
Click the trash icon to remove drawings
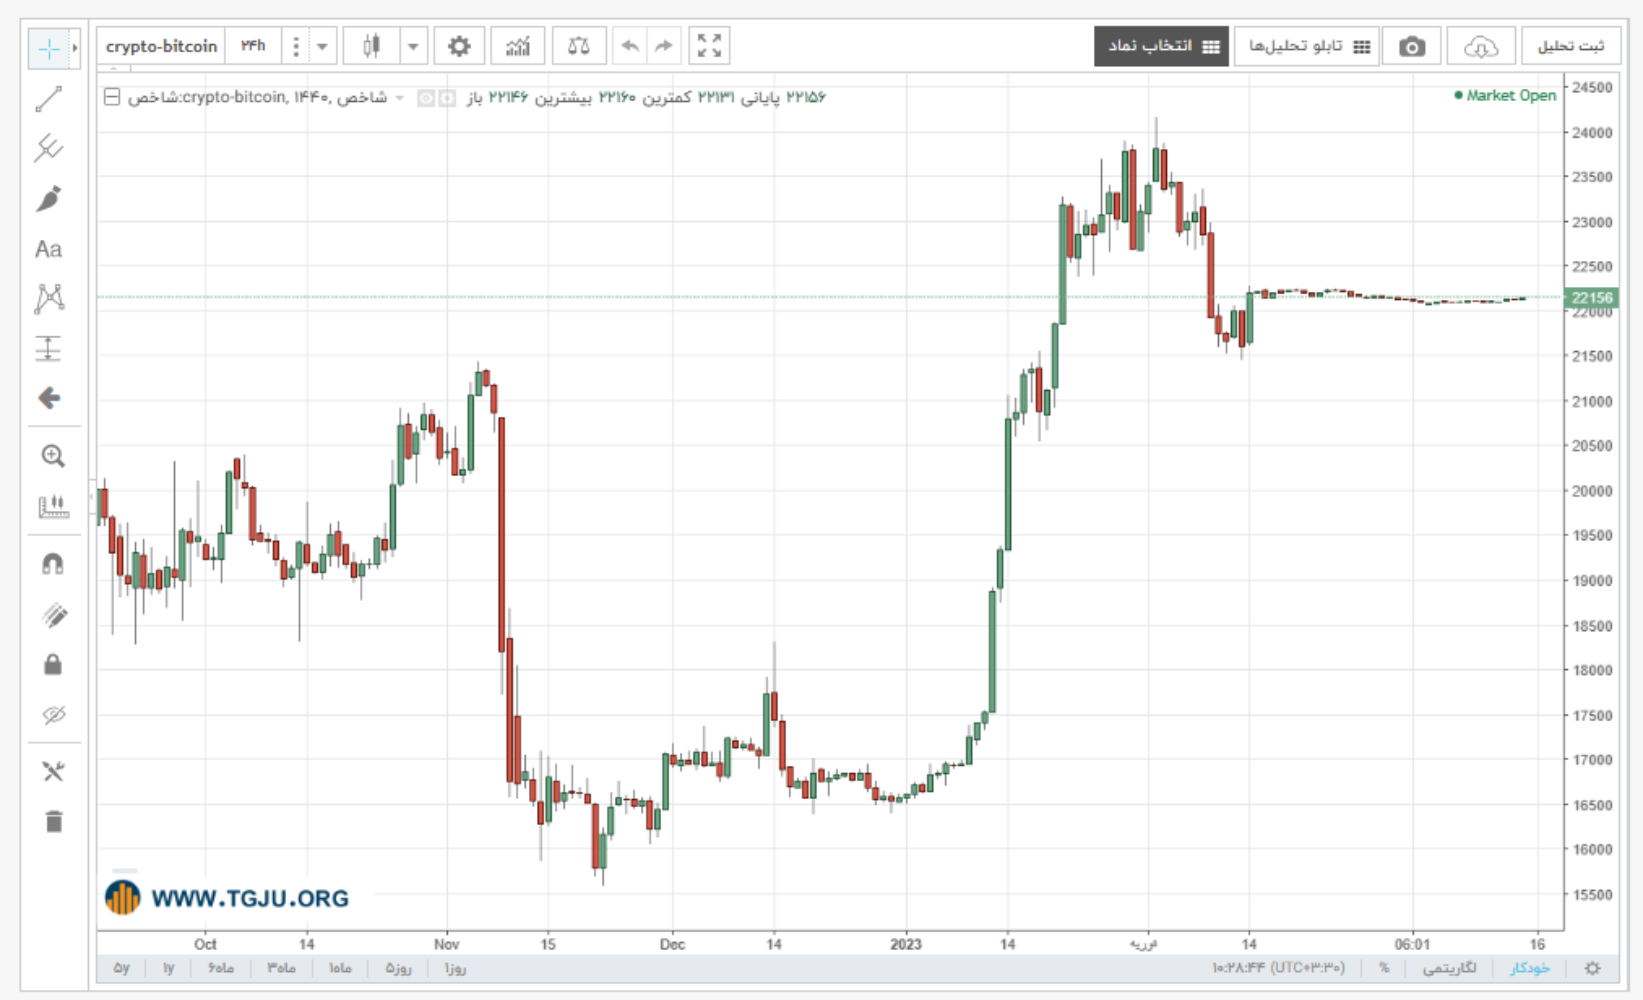pos(53,821)
